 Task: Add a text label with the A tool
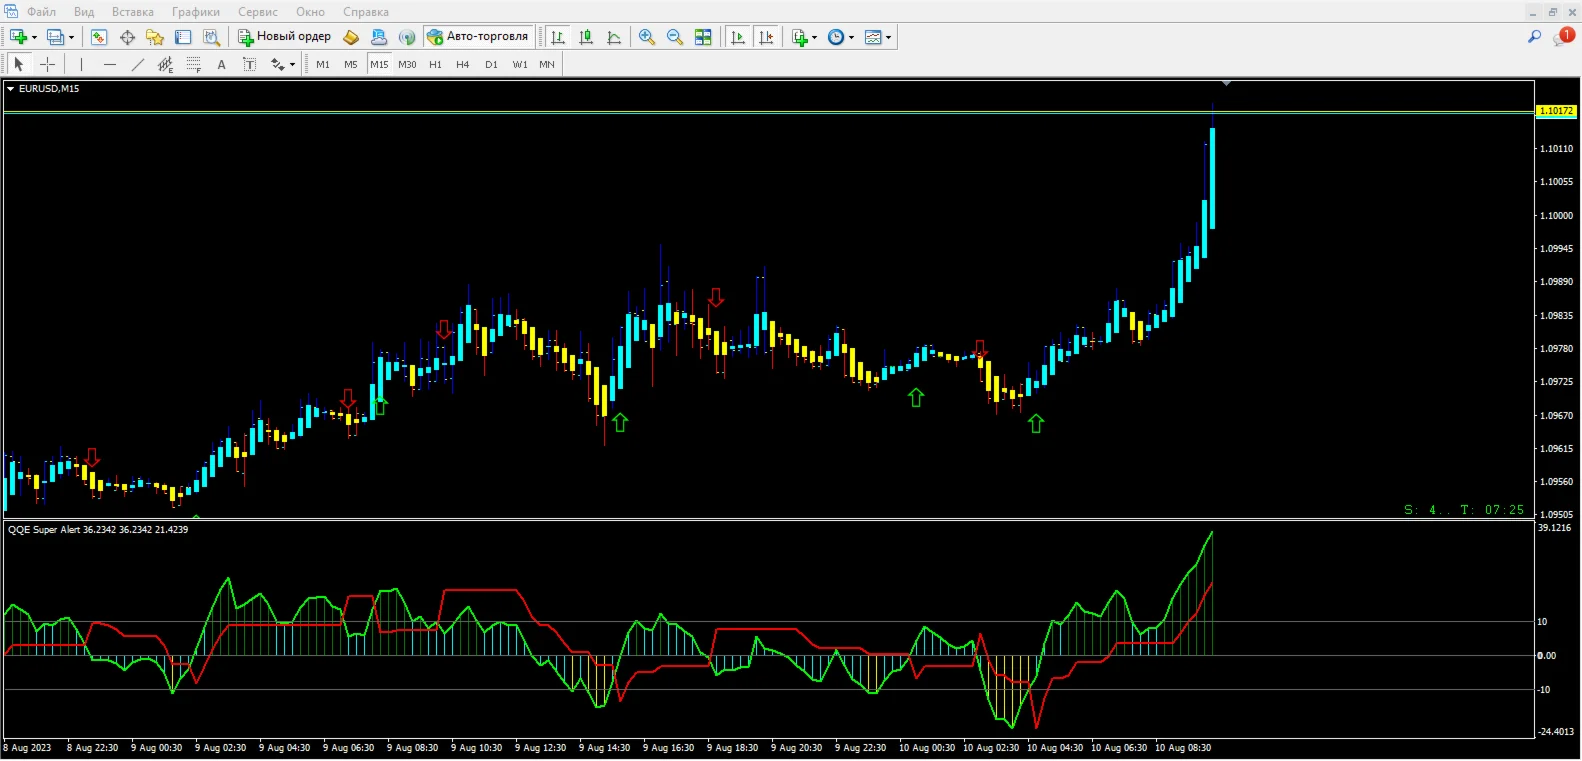tap(221, 64)
